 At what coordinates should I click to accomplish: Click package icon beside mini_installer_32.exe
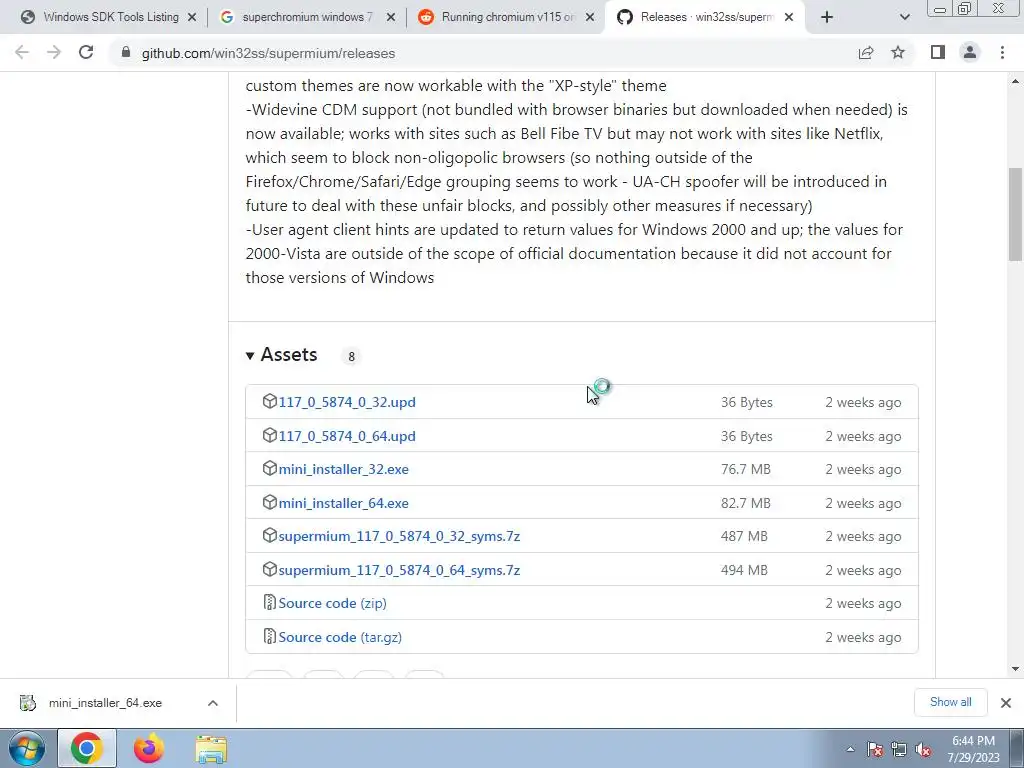269,468
